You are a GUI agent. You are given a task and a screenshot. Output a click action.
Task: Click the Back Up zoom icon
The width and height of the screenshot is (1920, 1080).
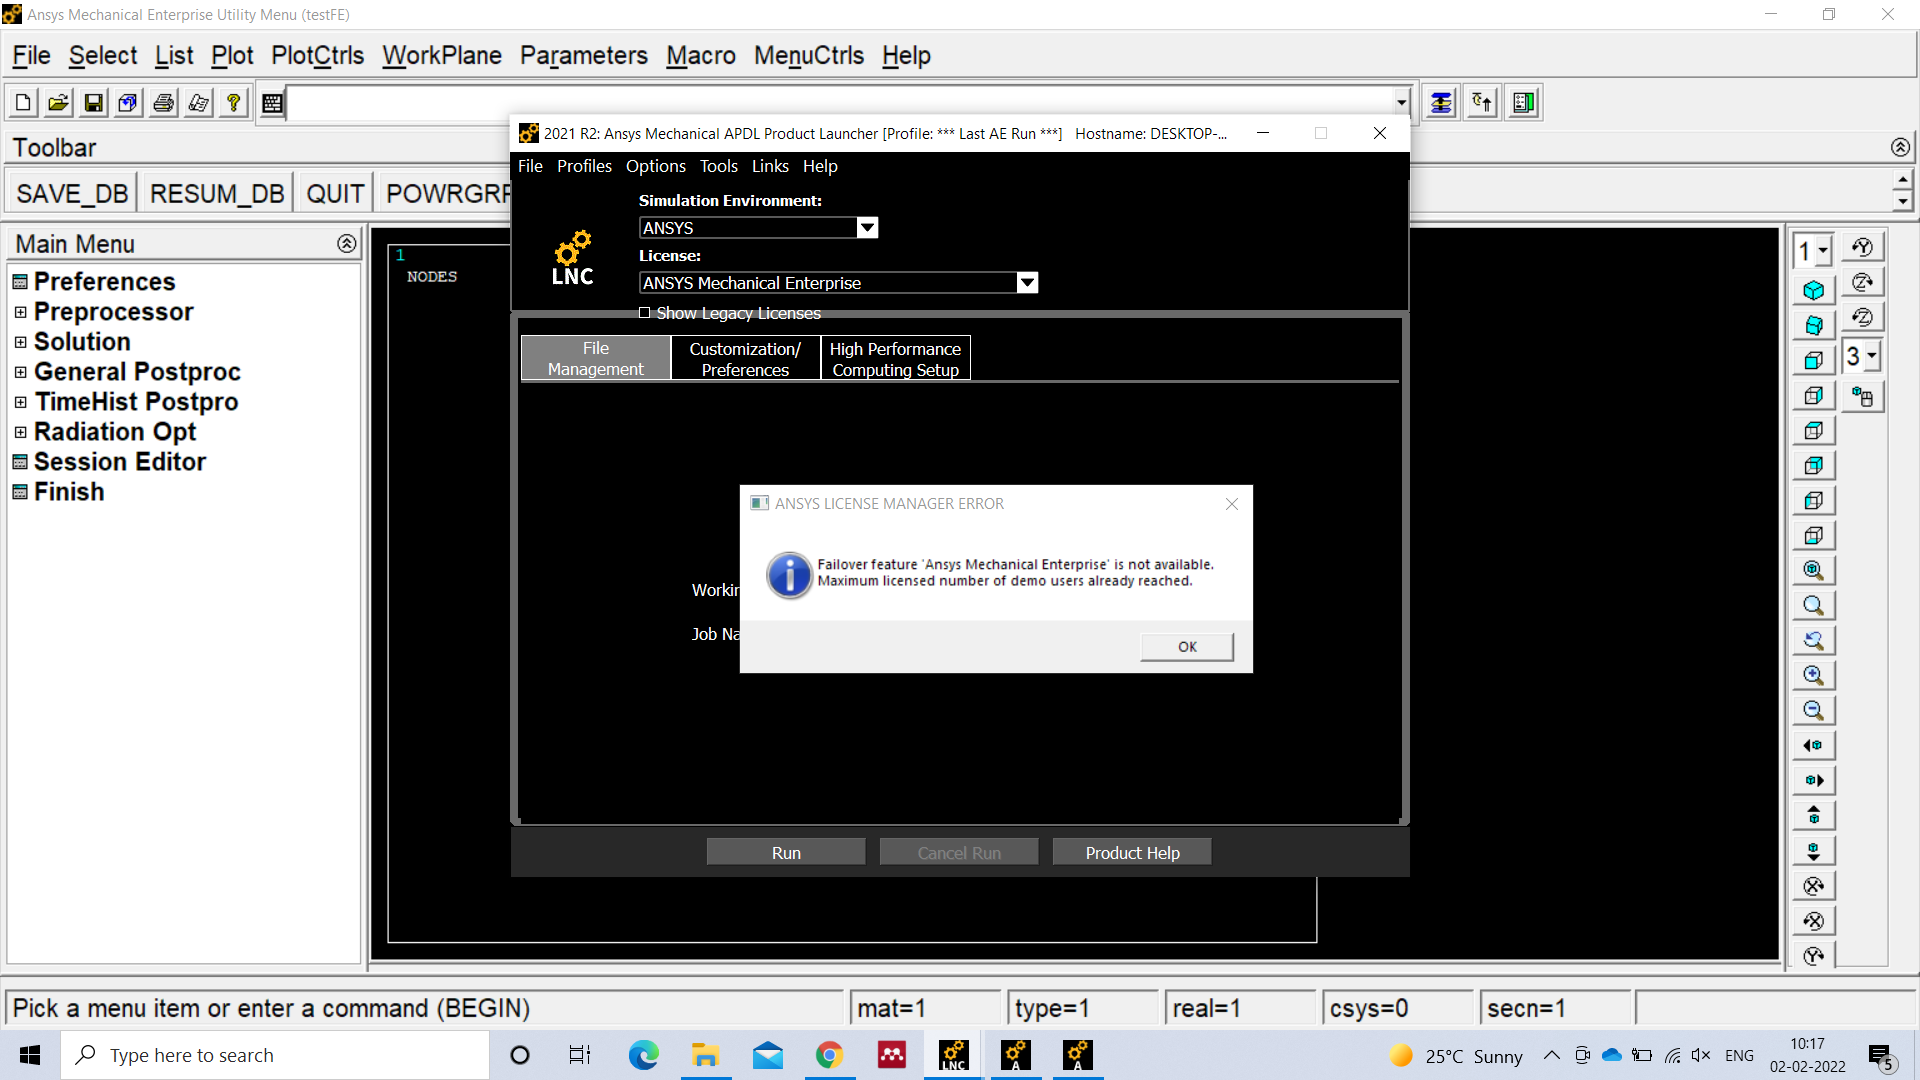pos(1813,640)
